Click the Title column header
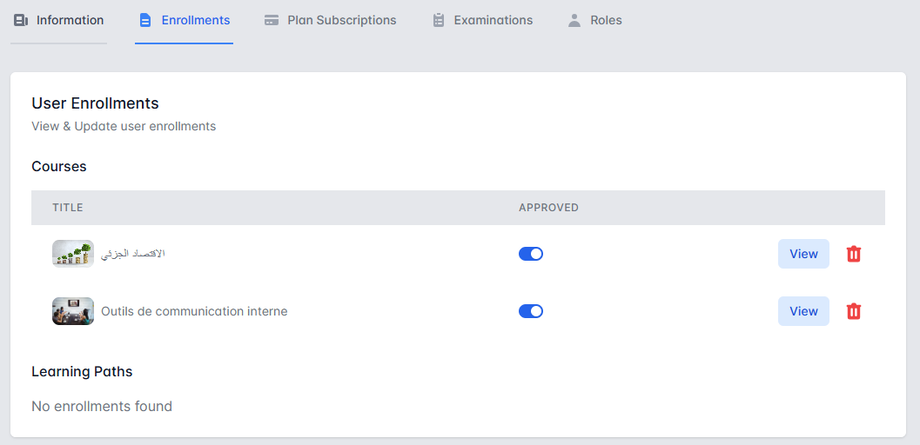The width and height of the screenshot is (920, 445). tap(68, 208)
